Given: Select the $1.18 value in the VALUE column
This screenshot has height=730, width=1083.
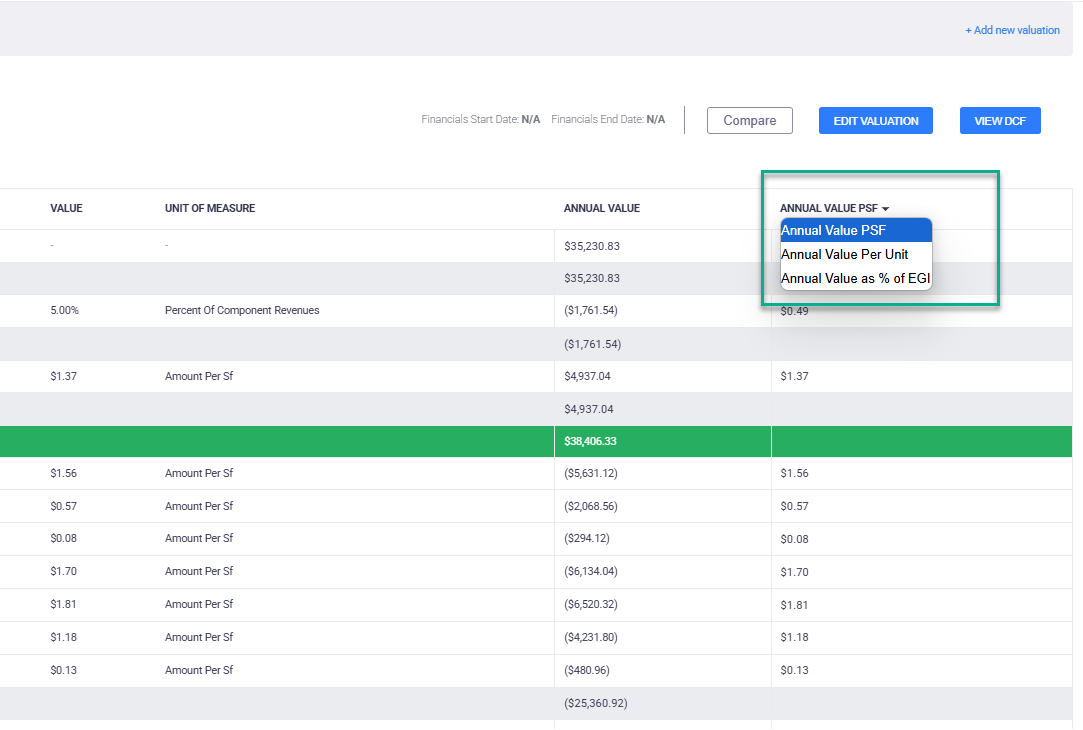Looking at the screenshot, I should pyautogui.click(x=64, y=637).
